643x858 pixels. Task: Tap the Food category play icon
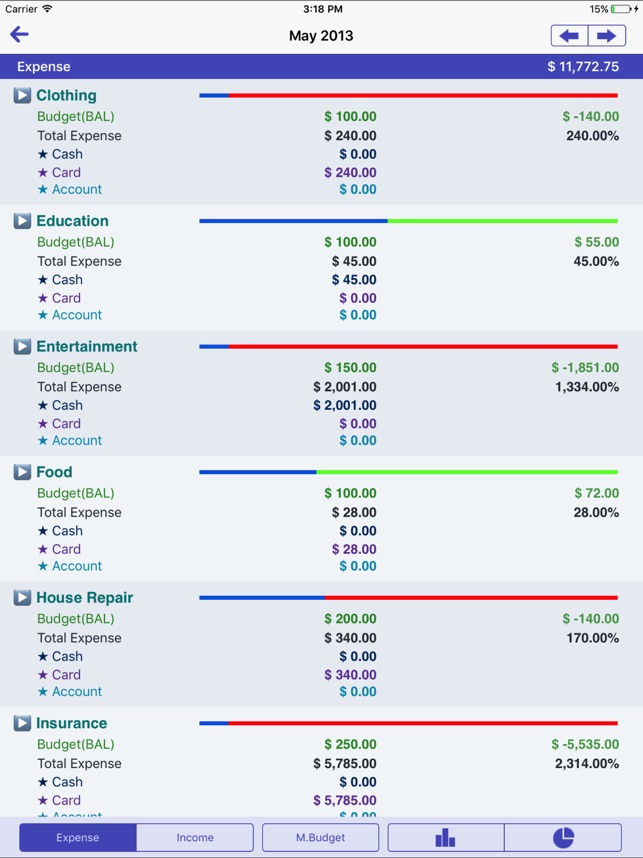(22, 472)
